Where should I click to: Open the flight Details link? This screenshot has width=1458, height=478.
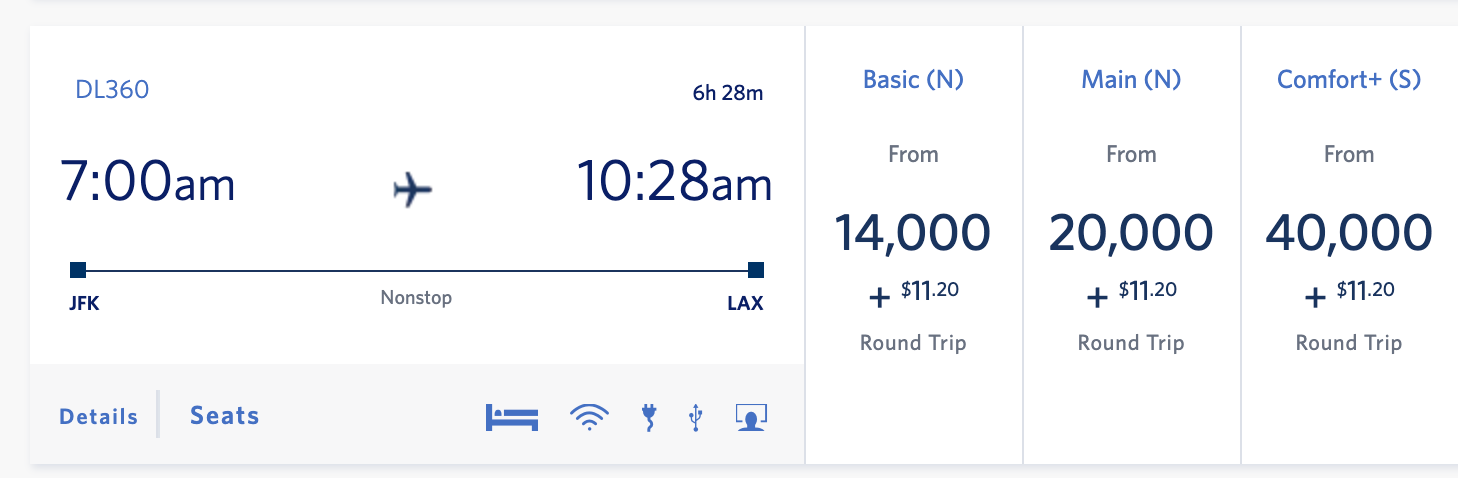98,417
